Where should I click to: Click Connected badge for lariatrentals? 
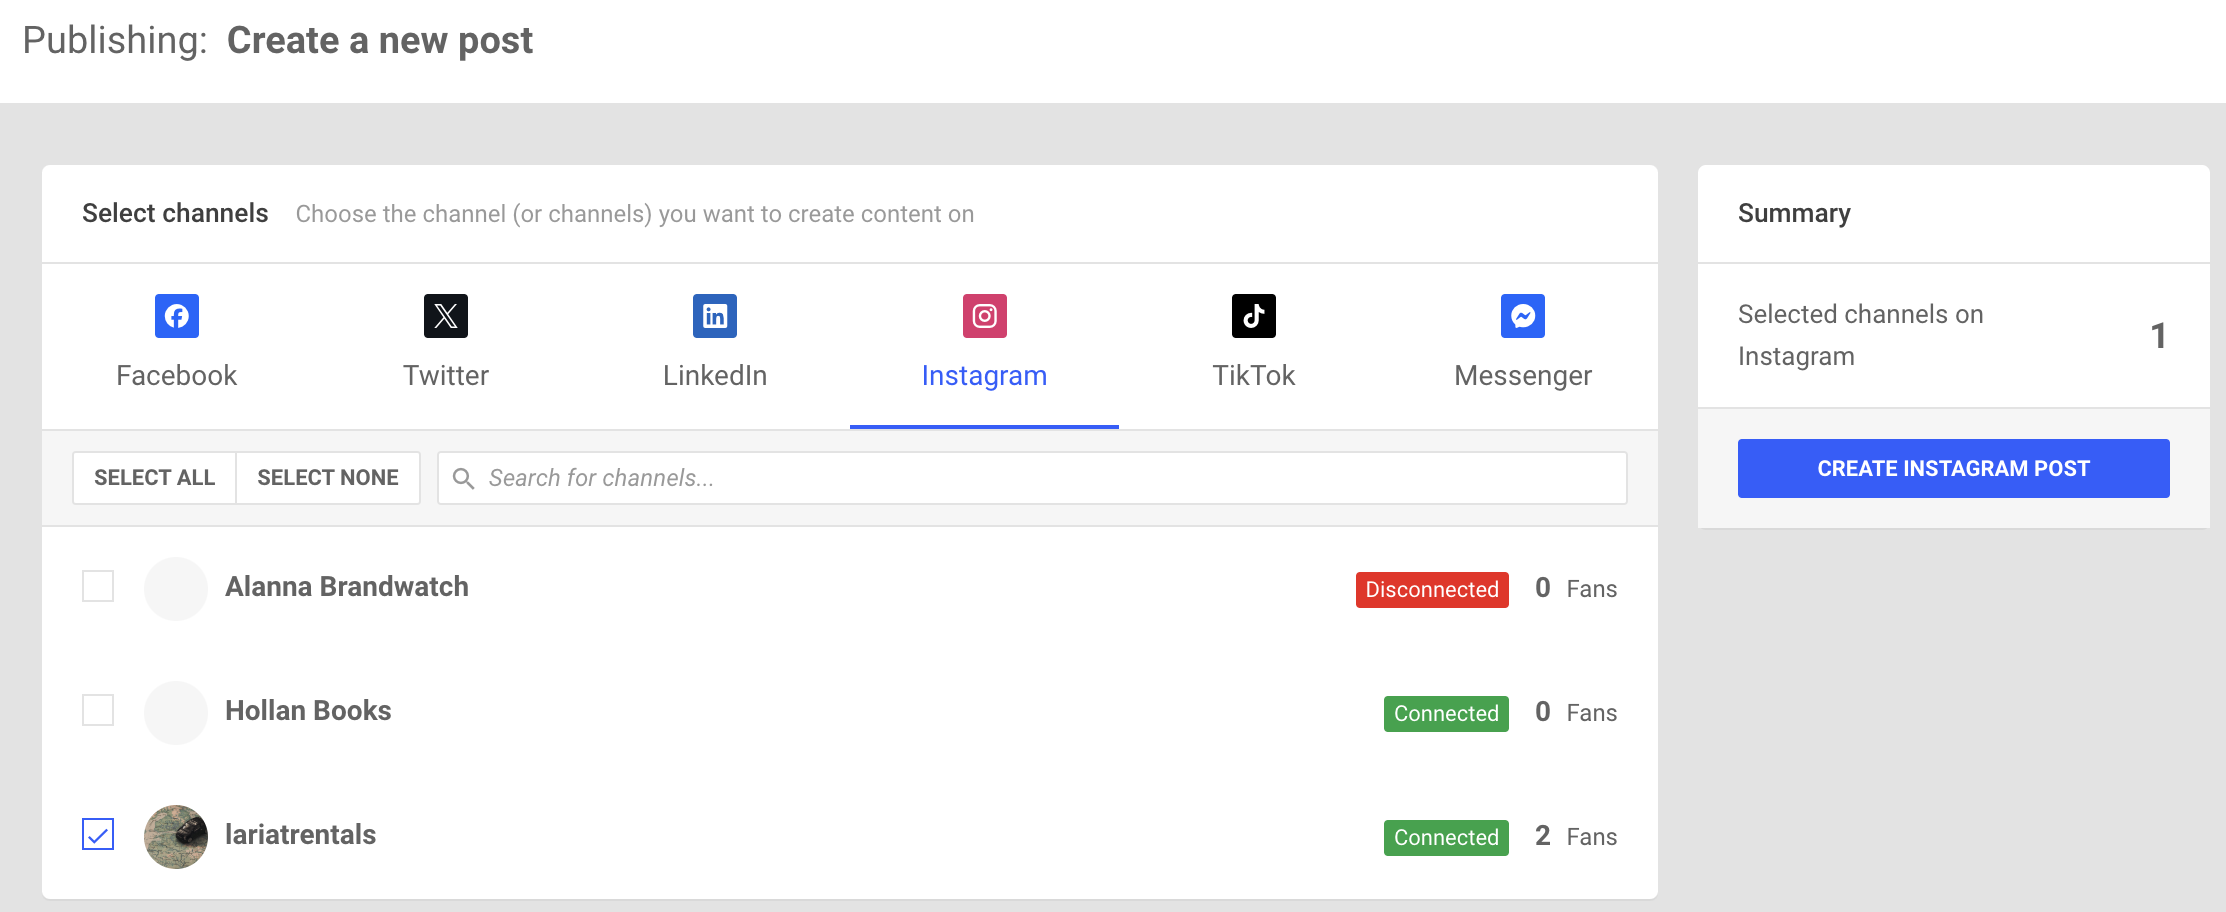pos(1446,837)
